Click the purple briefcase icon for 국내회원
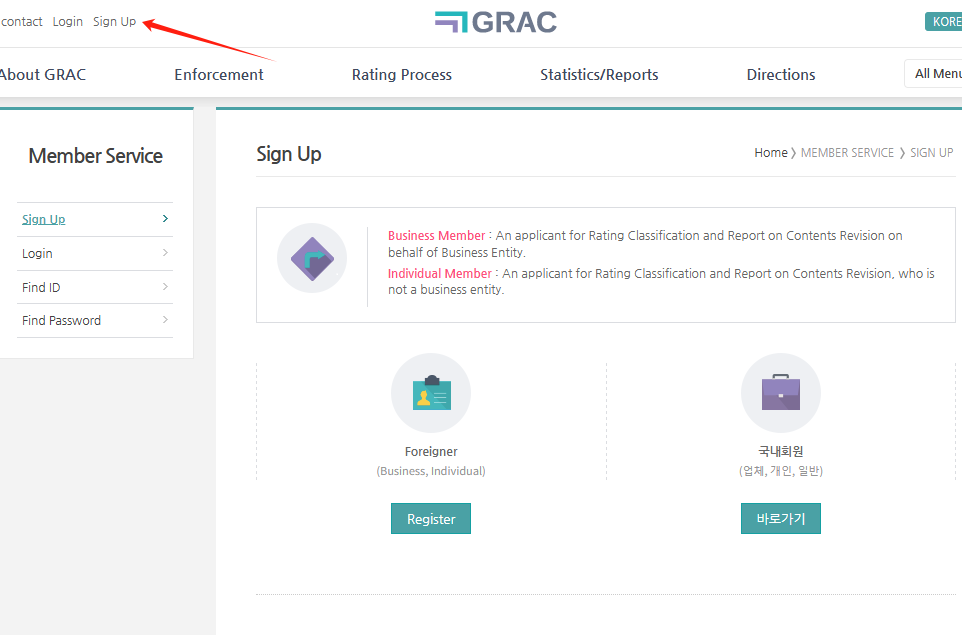962x635 pixels. [x=780, y=393]
